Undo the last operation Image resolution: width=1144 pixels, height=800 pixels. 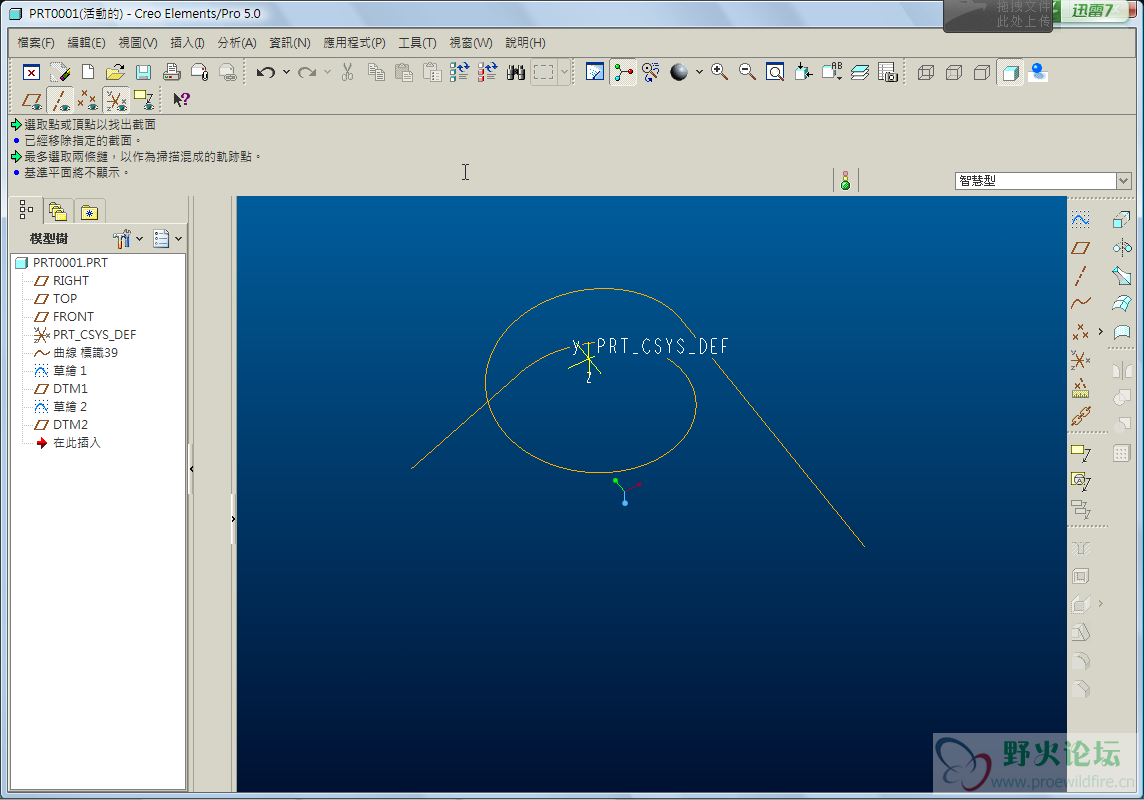pyautogui.click(x=266, y=72)
